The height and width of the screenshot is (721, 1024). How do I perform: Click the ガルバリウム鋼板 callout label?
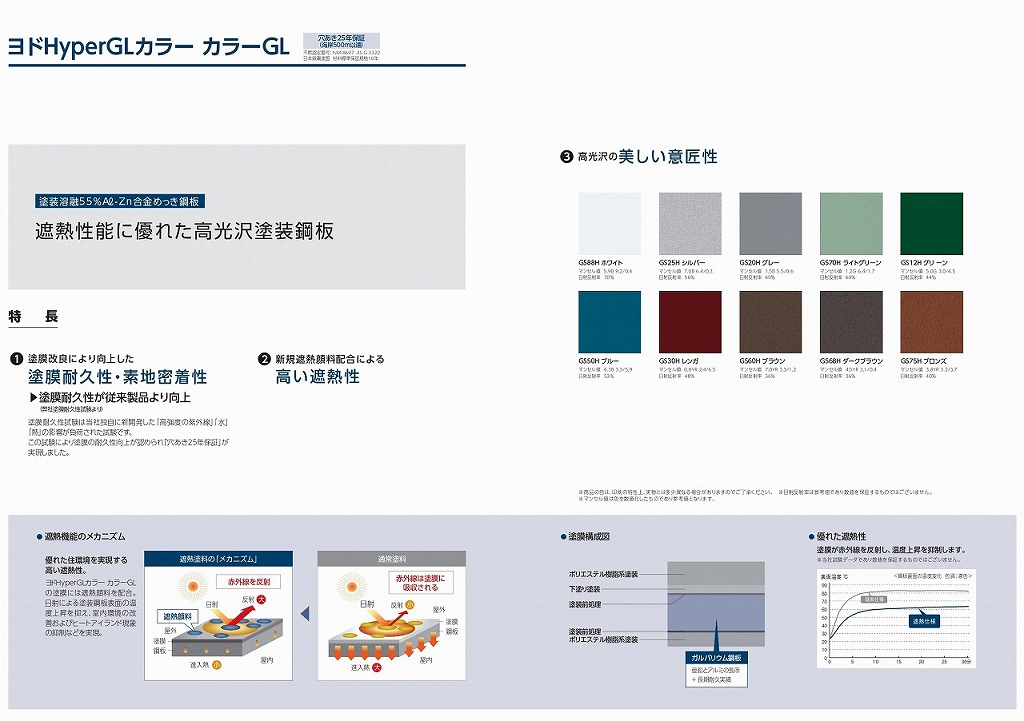716,656
